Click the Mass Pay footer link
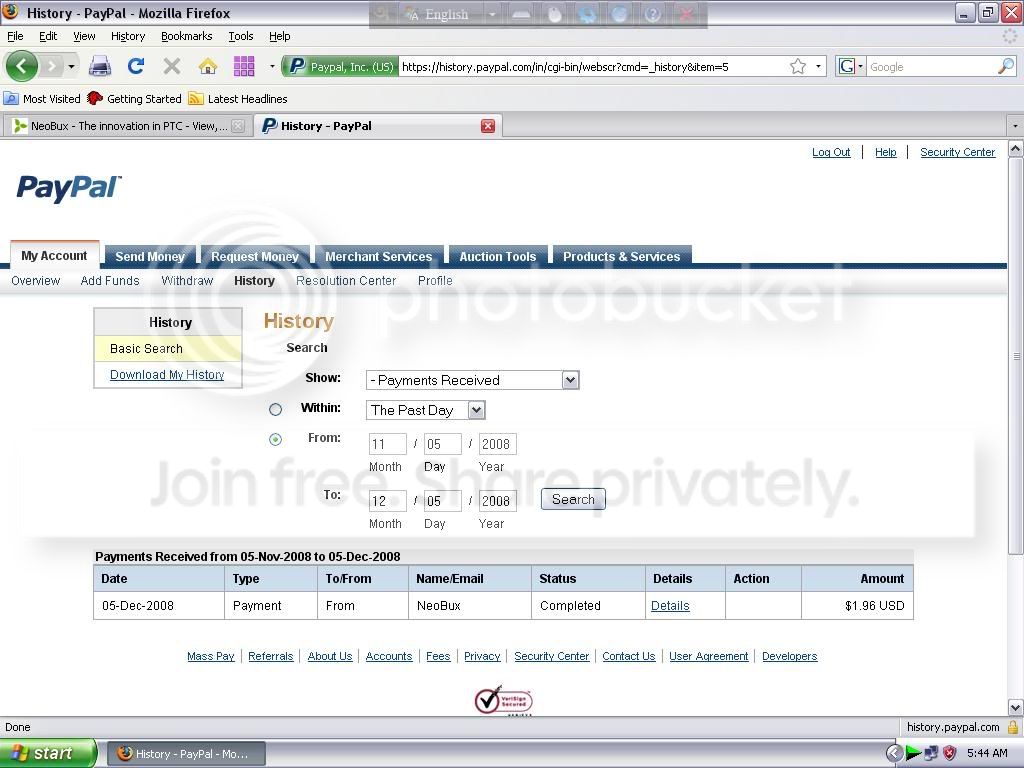1024x768 pixels. tap(210, 656)
